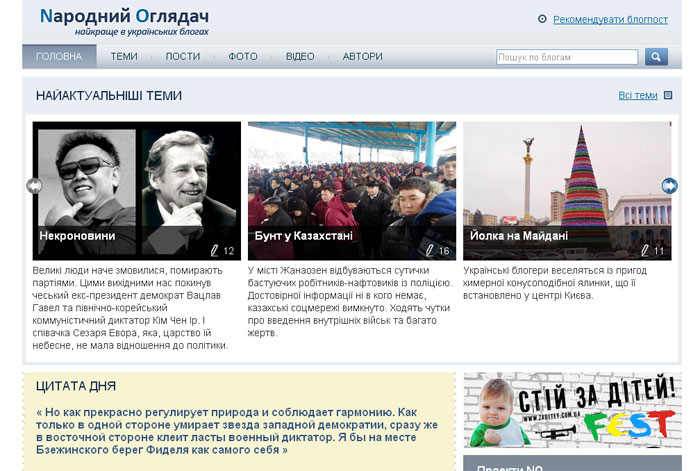Click the Рекомендувати блогпост link
This screenshot has width=700, height=471.
(x=610, y=19)
